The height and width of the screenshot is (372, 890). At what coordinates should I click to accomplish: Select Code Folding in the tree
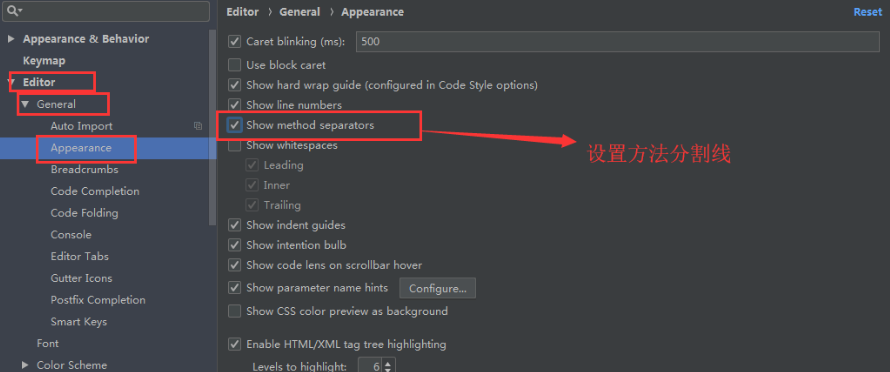pyautogui.click(x=84, y=213)
